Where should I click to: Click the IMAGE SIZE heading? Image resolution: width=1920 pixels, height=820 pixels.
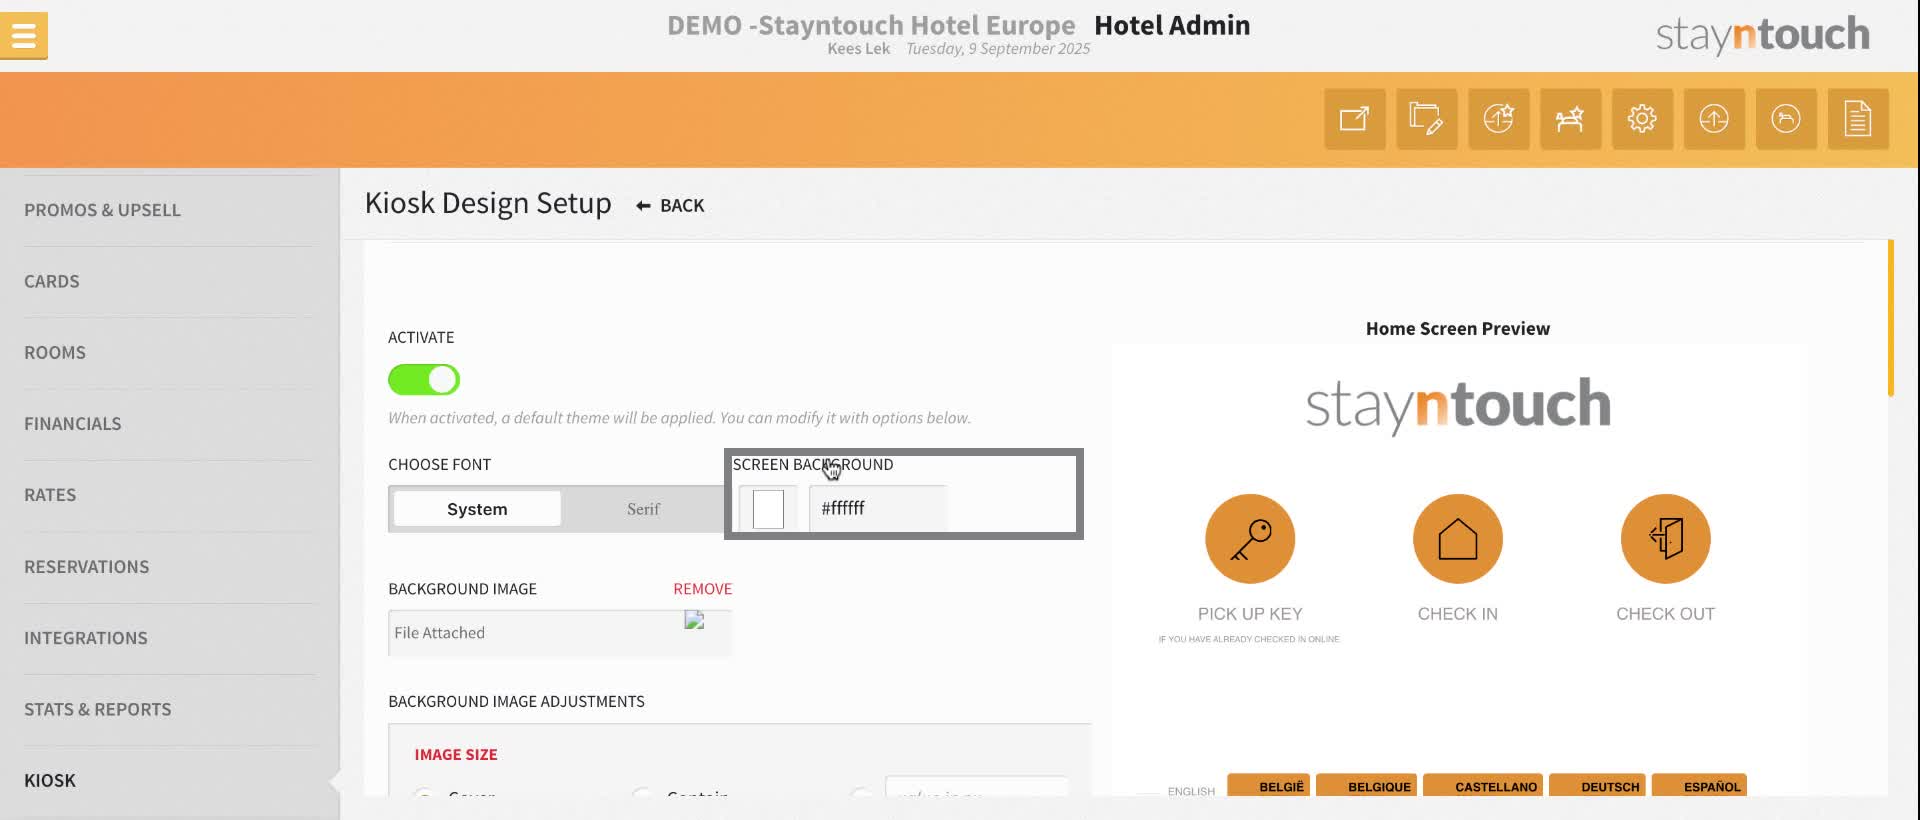coord(456,755)
